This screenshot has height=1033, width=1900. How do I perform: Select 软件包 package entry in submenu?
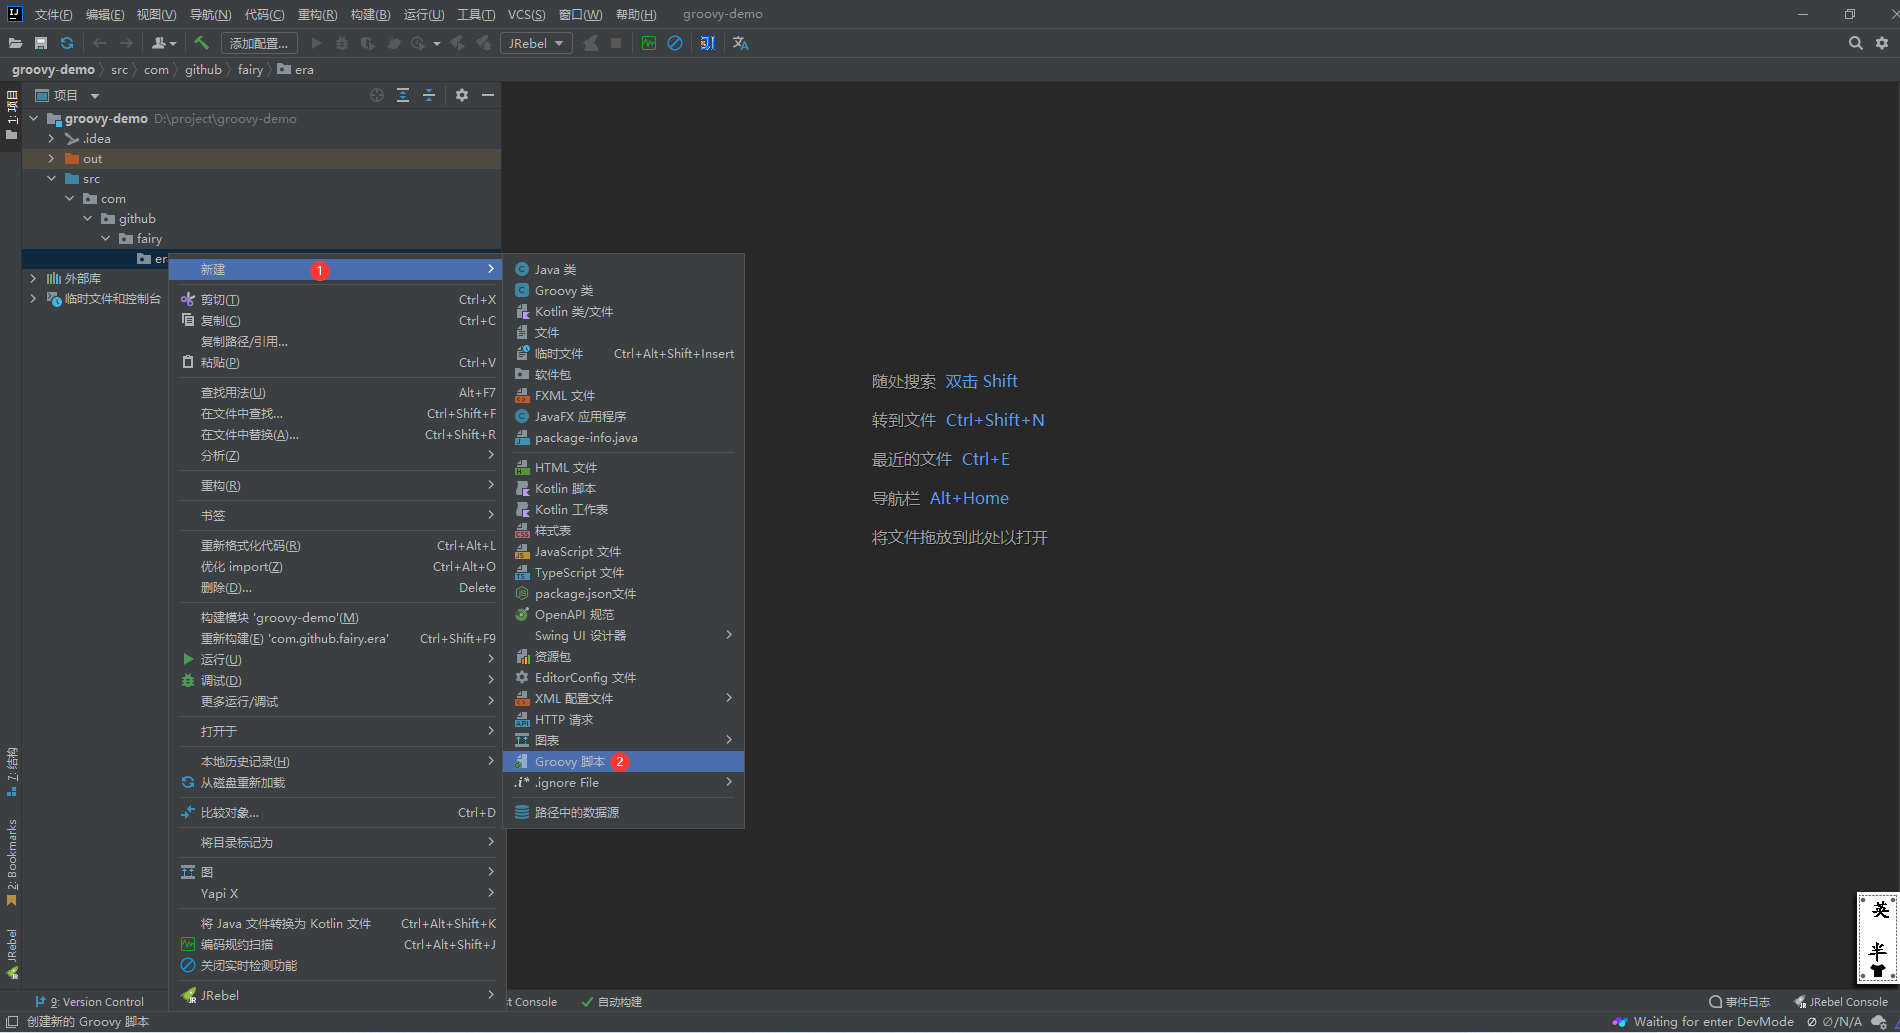pos(624,374)
